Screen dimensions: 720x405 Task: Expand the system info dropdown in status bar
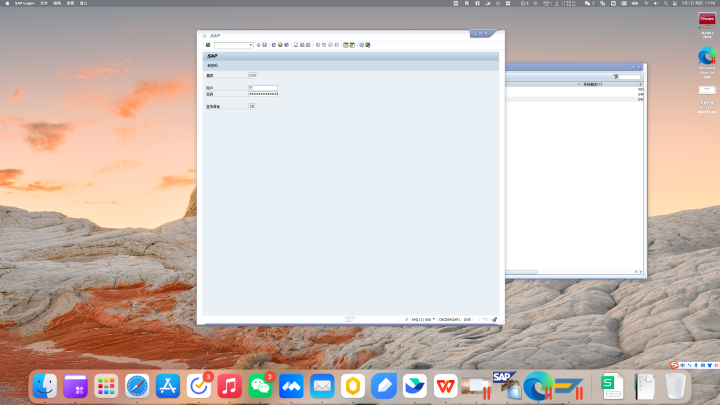coord(433,319)
